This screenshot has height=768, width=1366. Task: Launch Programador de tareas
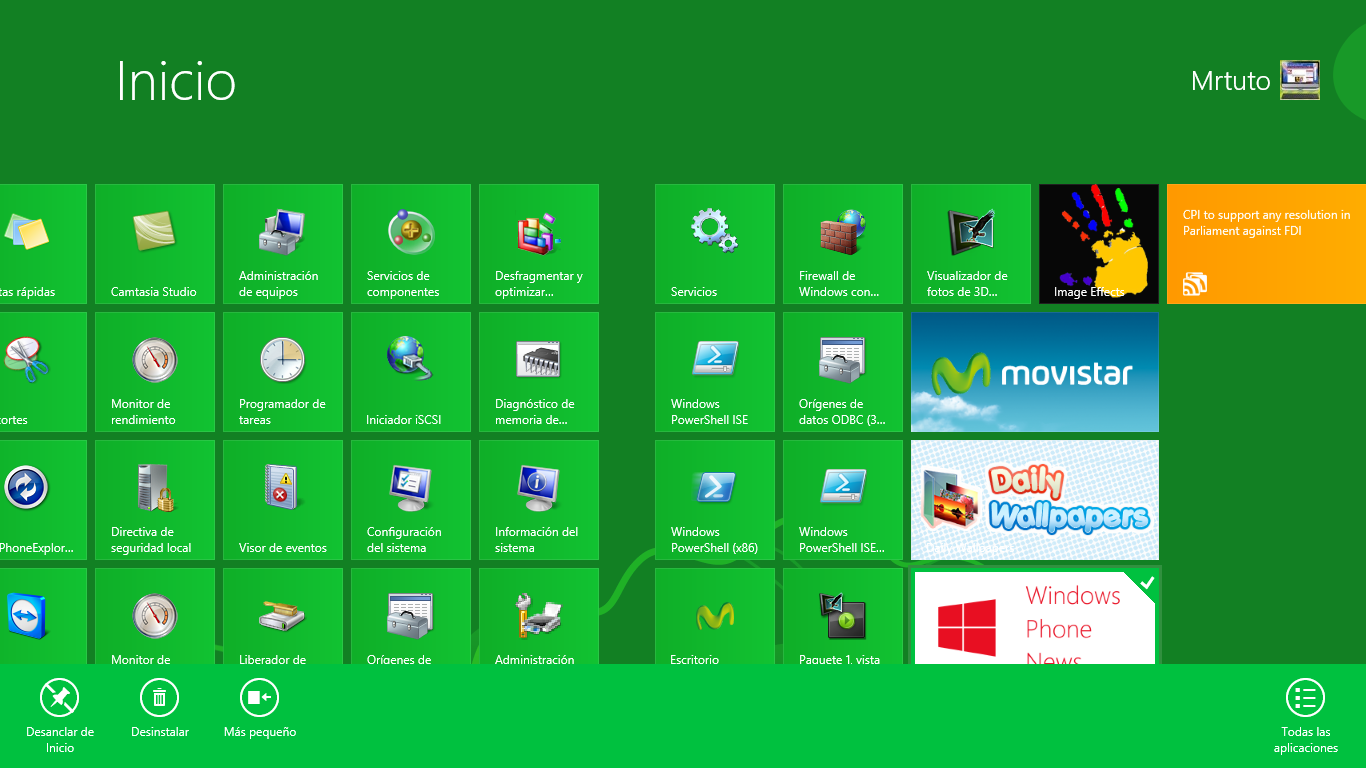point(283,372)
